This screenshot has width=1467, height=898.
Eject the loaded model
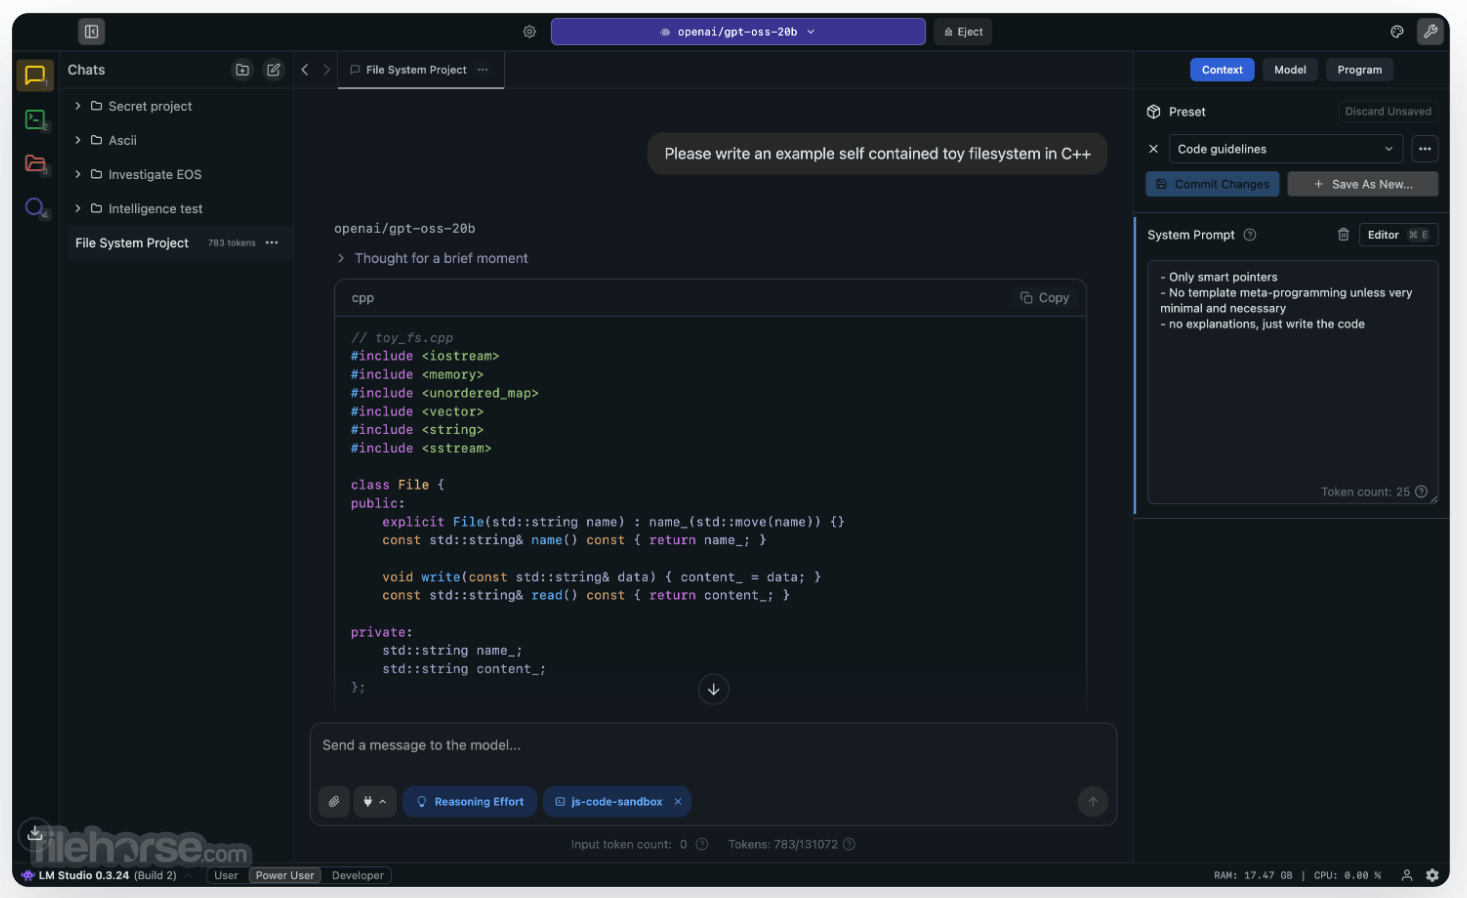point(964,32)
